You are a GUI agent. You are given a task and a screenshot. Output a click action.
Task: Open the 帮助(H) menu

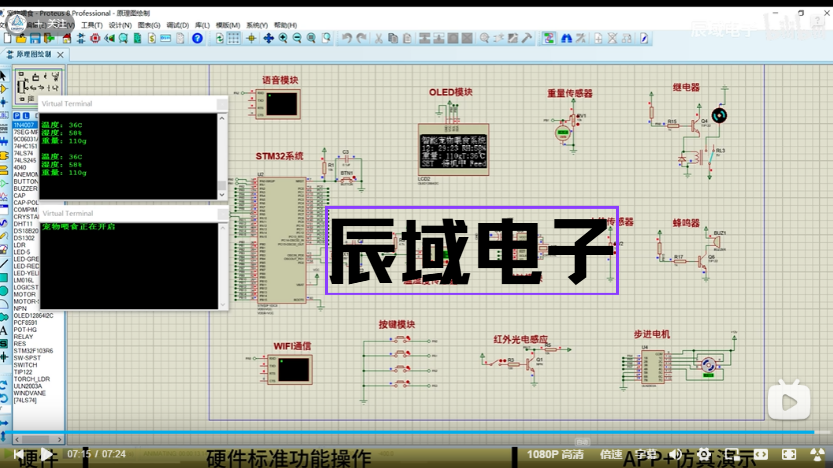coord(285,25)
